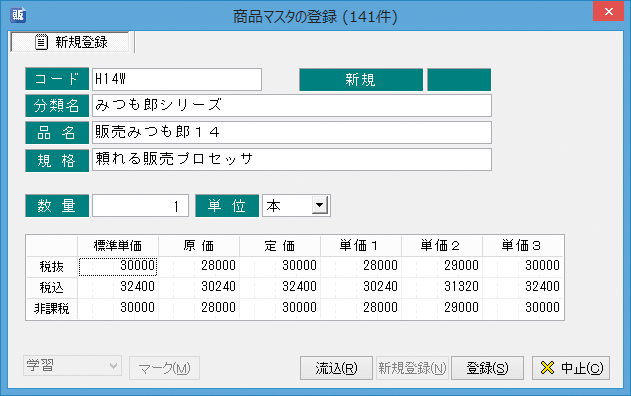The image size is (631, 396).
Task: Click the 品名 label
Action: (x=57, y=132)
